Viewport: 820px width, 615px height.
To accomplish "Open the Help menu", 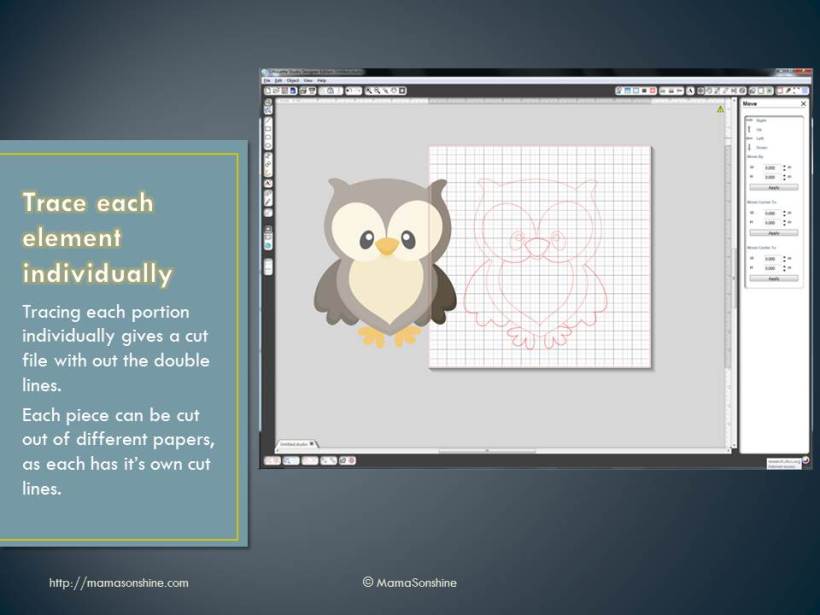I will click(321, 80).
